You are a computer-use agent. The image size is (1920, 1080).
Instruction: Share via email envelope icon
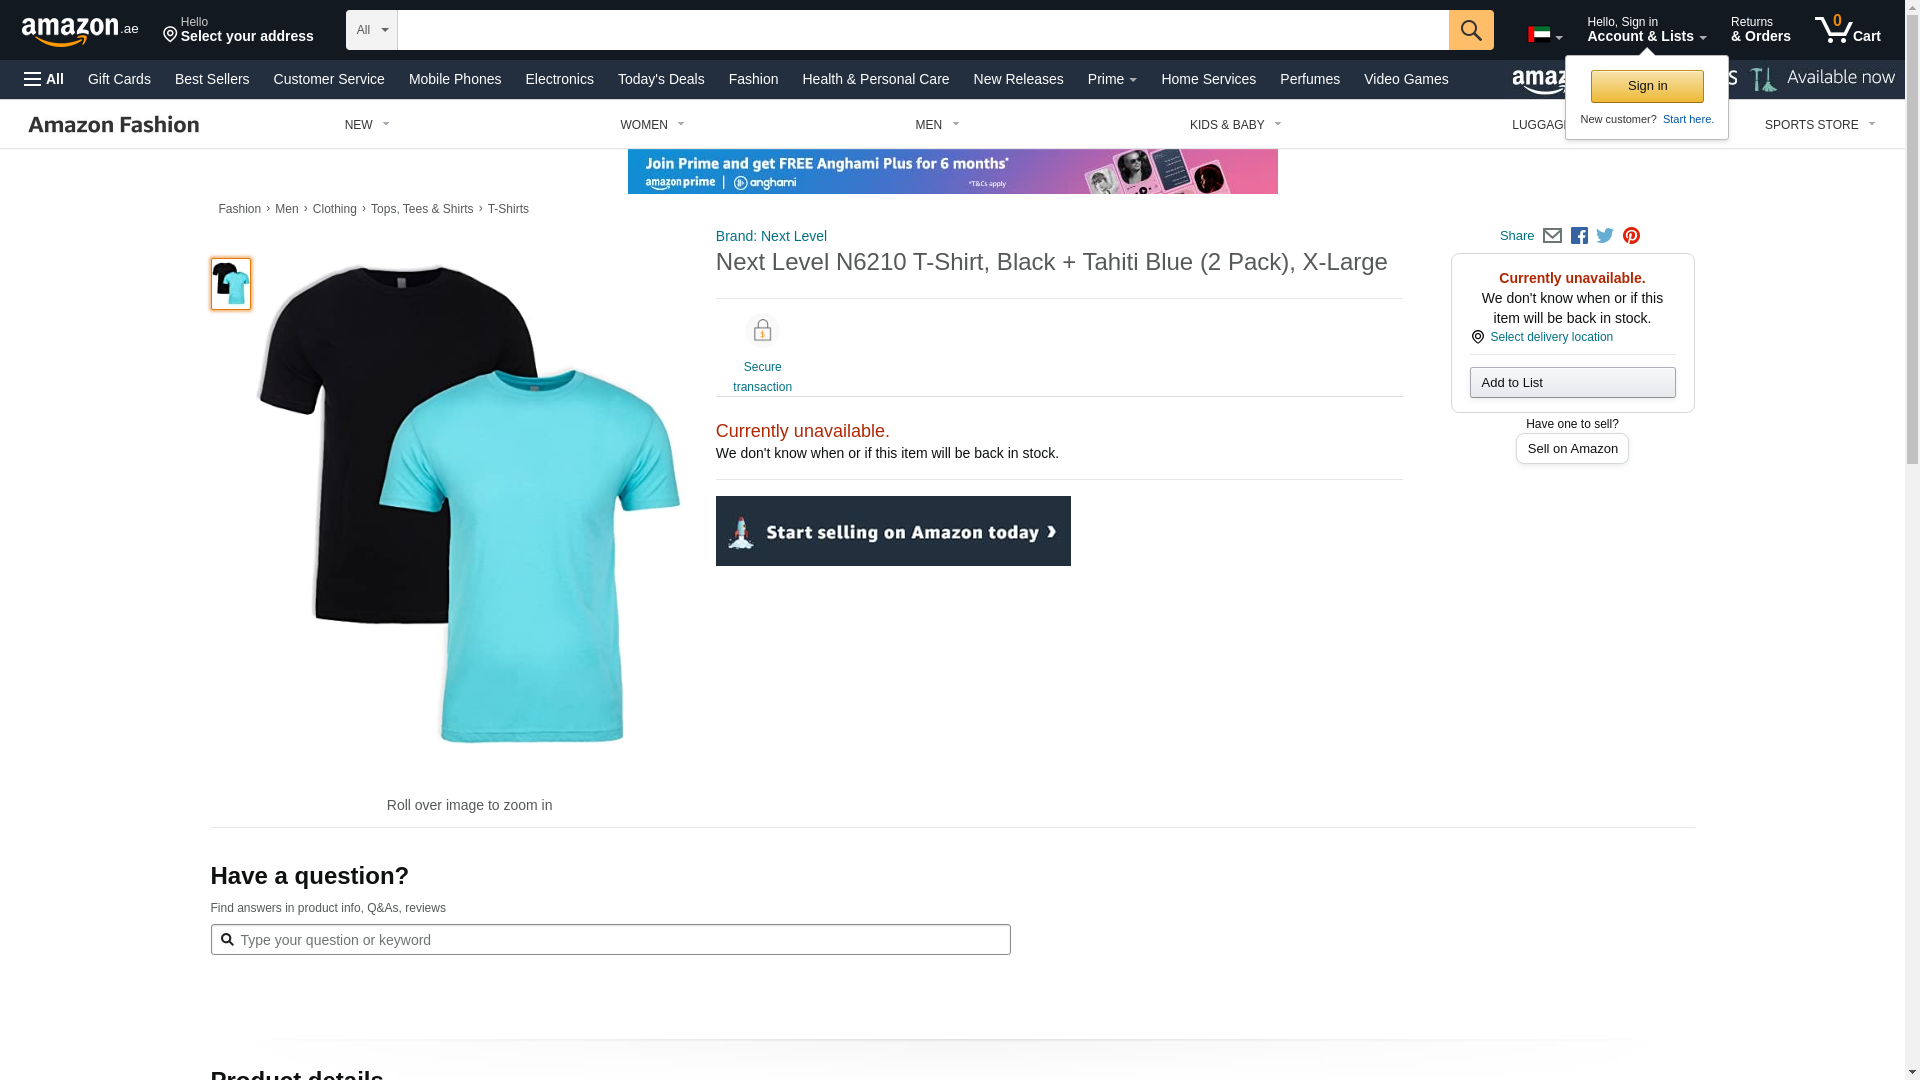click(1552, 236)
